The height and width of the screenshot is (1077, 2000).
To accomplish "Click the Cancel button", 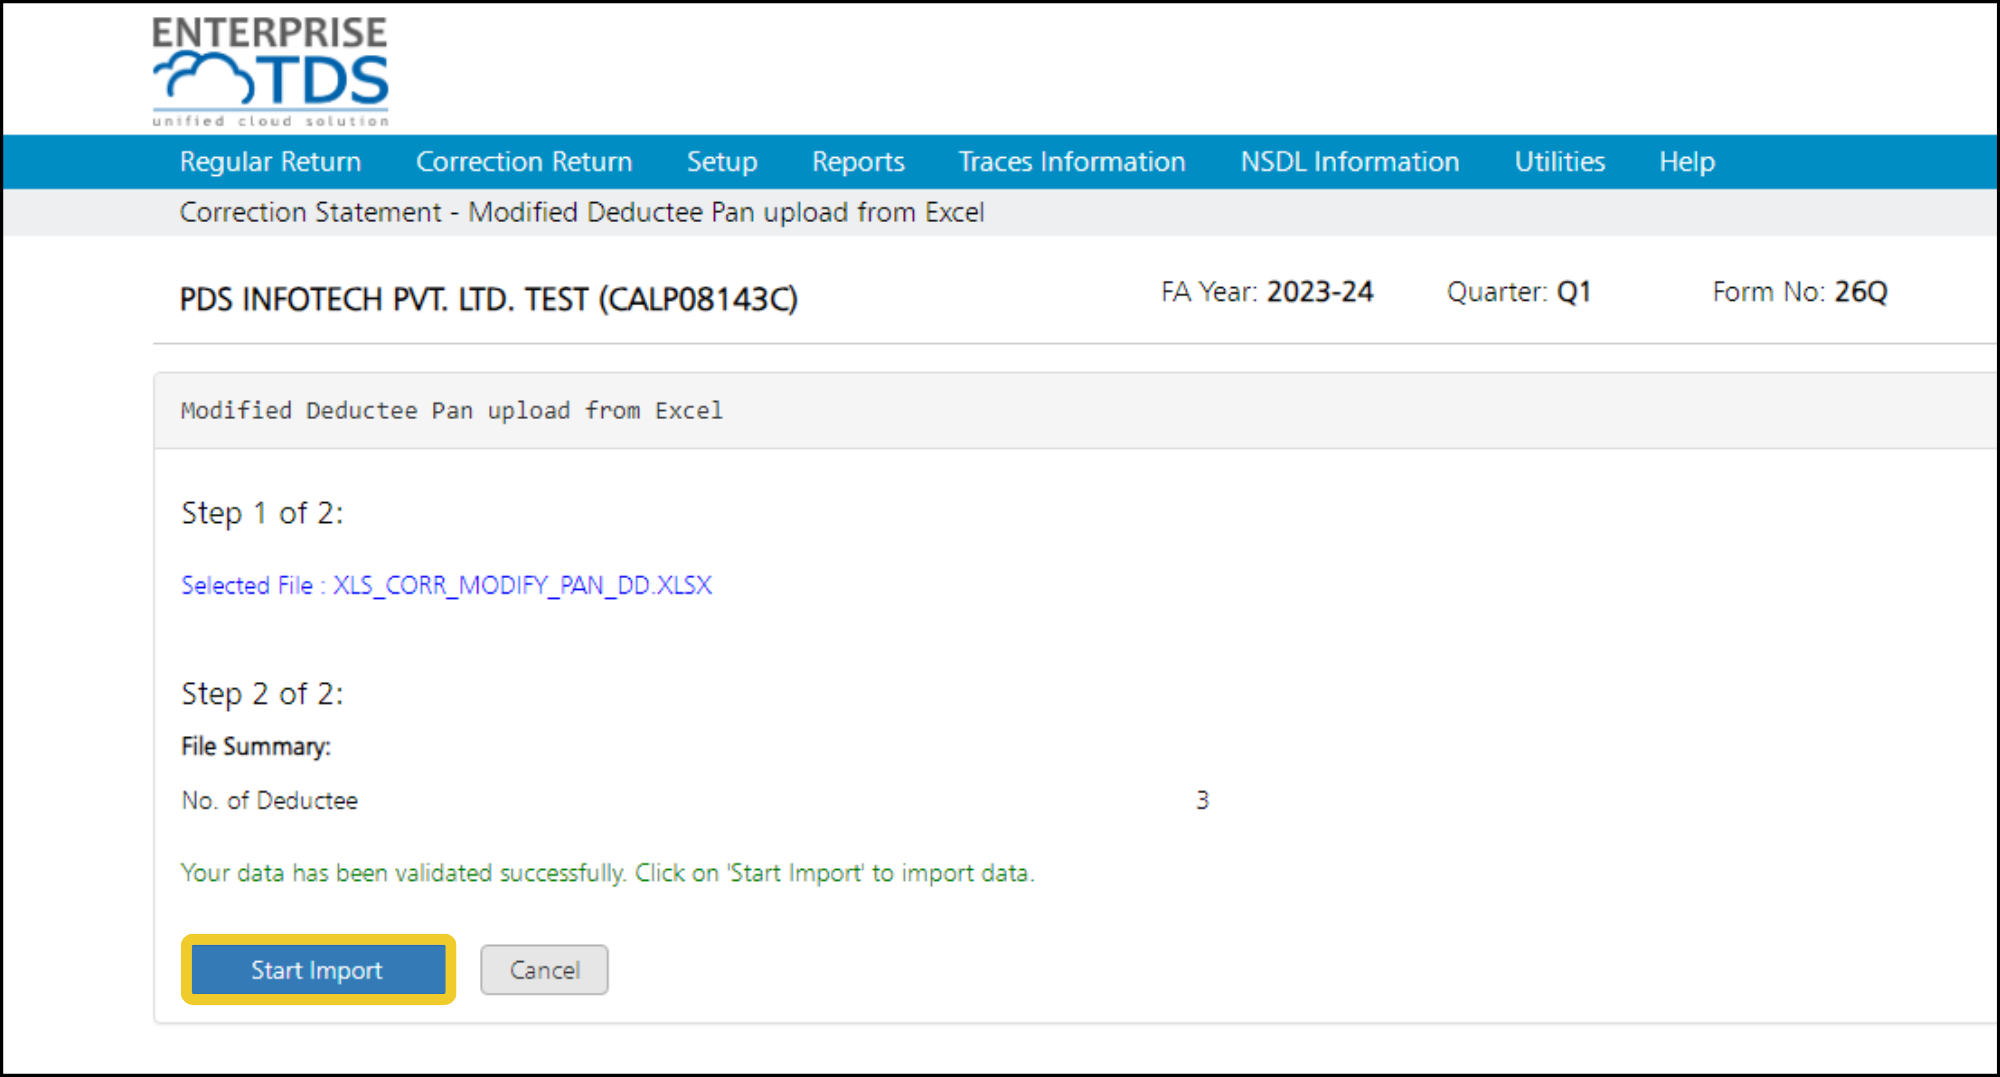I will pos(544,969).
